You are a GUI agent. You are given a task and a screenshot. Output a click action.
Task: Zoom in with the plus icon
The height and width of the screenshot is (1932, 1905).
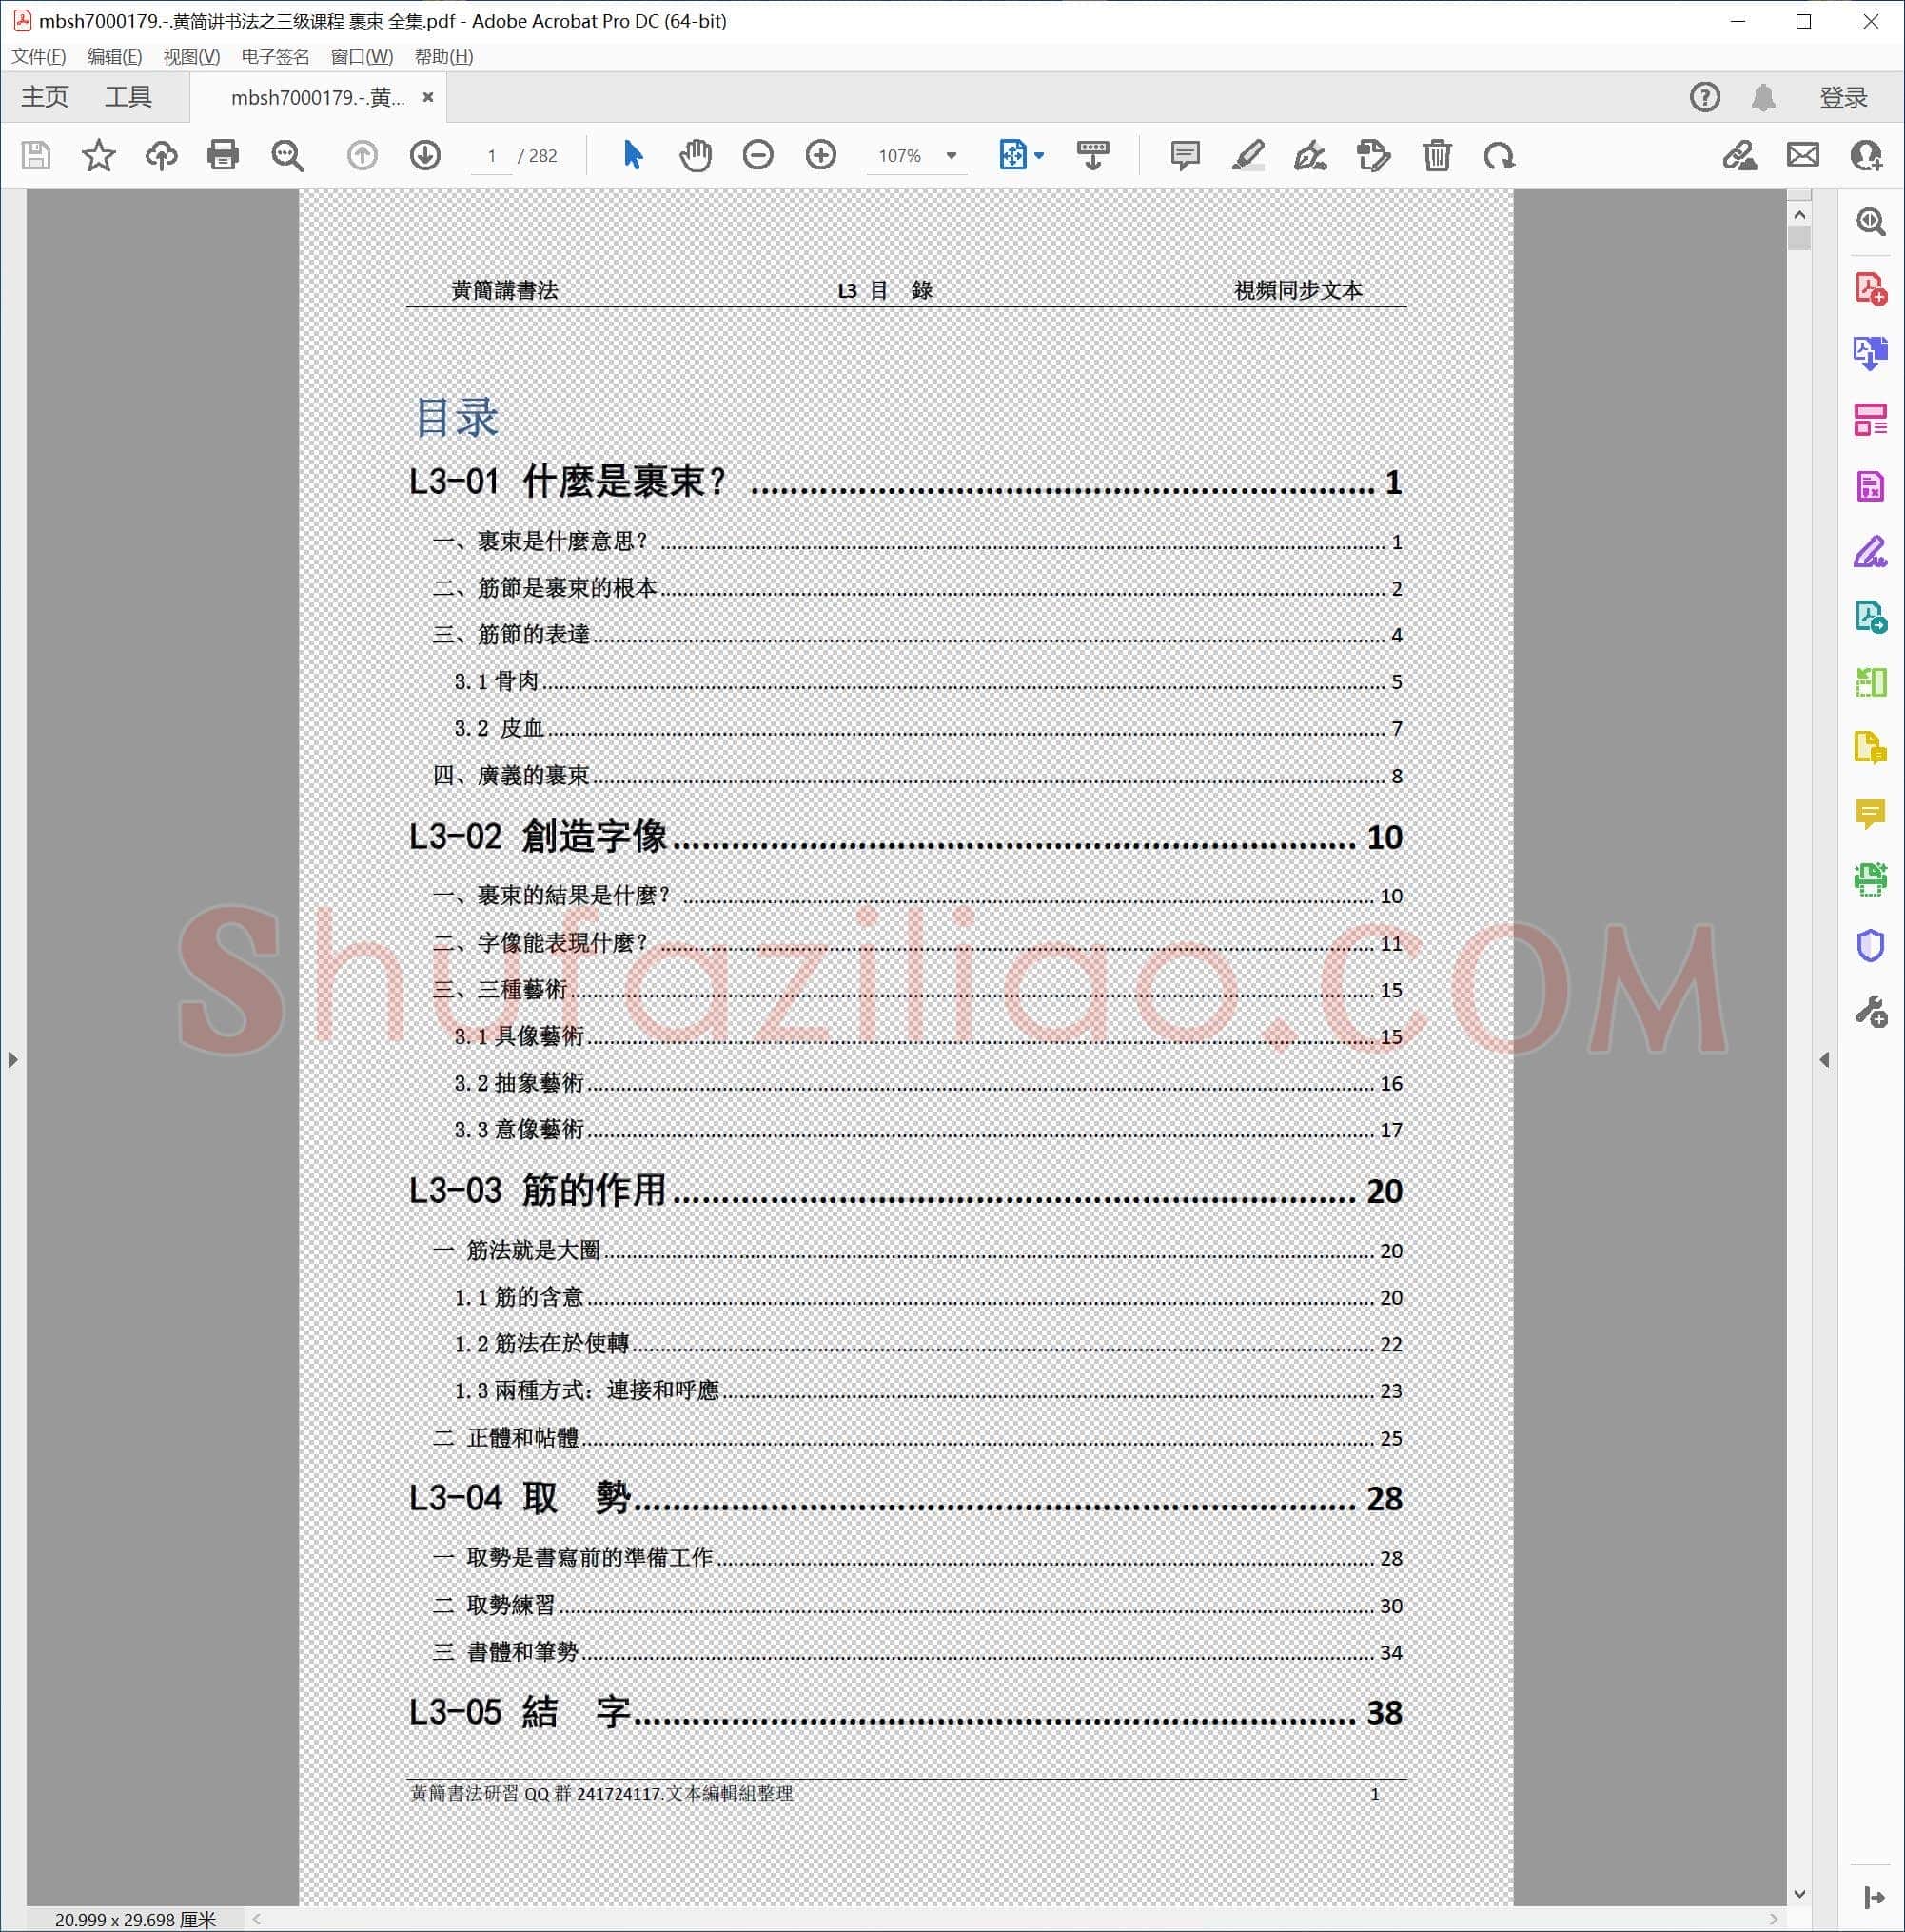click(x=821, y=156)
